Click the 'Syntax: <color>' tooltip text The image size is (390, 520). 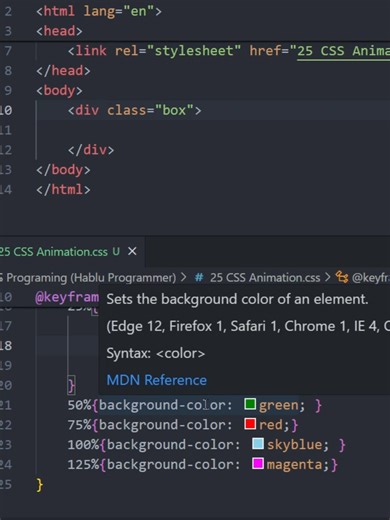pyautogui.click(x=156, y=353)
